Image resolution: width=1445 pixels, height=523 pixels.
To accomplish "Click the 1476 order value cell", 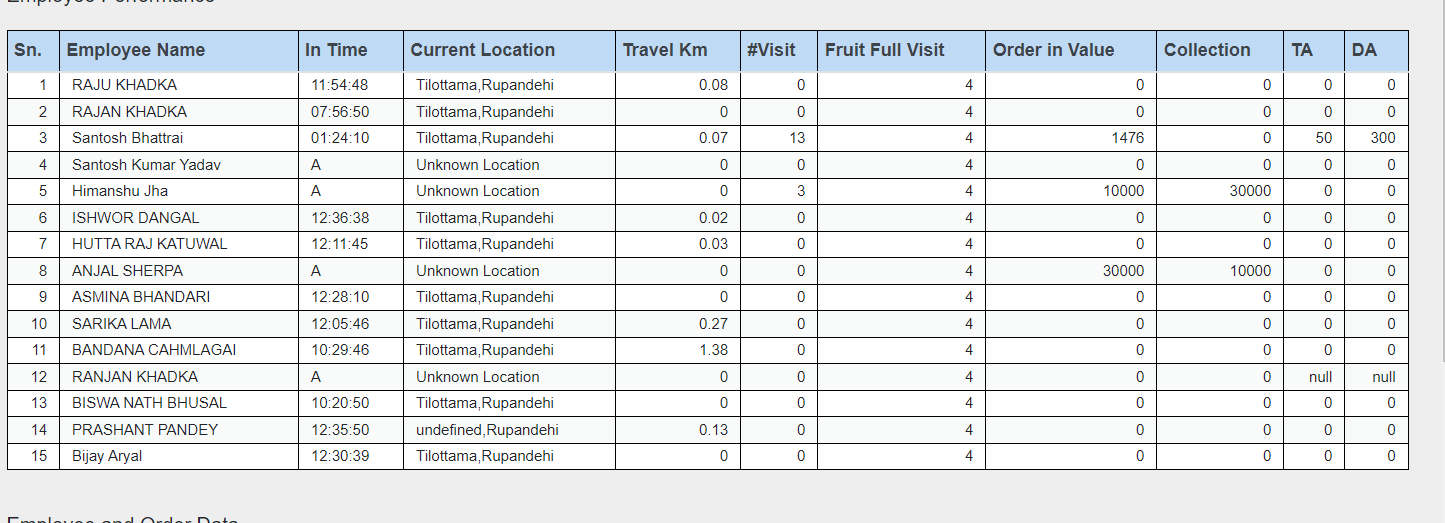I will tap(1127, 138).
